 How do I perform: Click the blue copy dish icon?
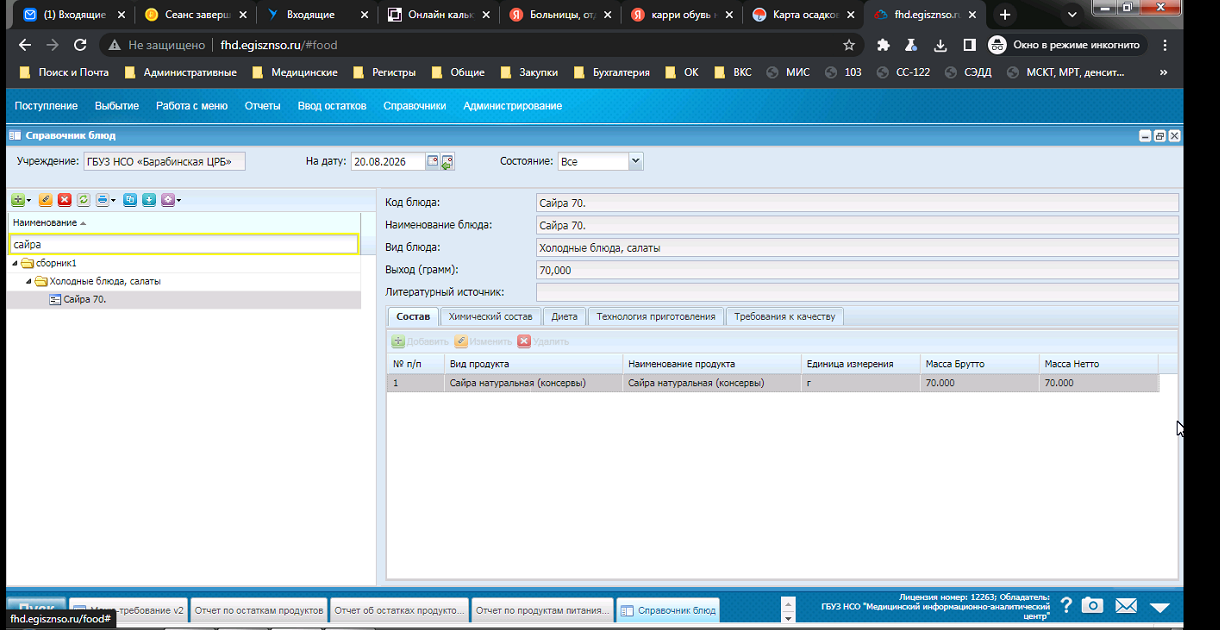tap(130, 200)
